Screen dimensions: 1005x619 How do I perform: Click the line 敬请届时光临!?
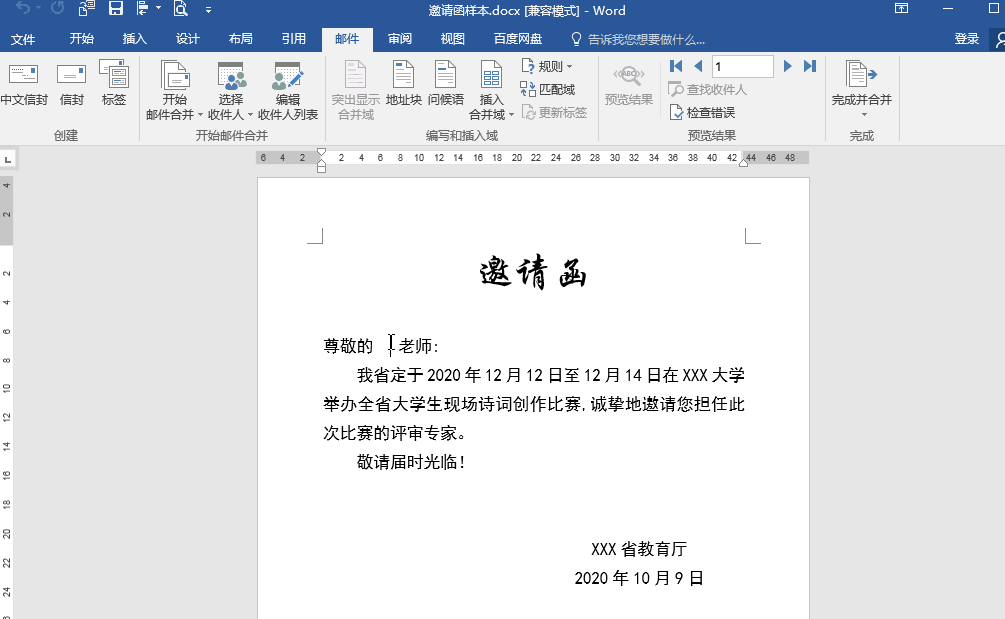pos(411,462)
